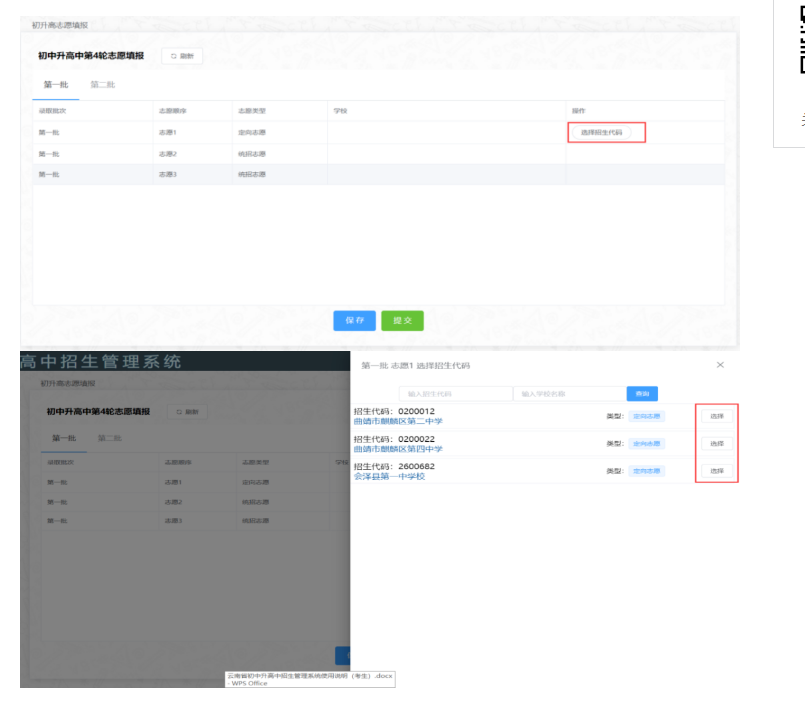The height and width of the screenshot is (713, 805).
Task: Choose 选择 for enrollment code 0200012
Action: [x=716, y=416]
